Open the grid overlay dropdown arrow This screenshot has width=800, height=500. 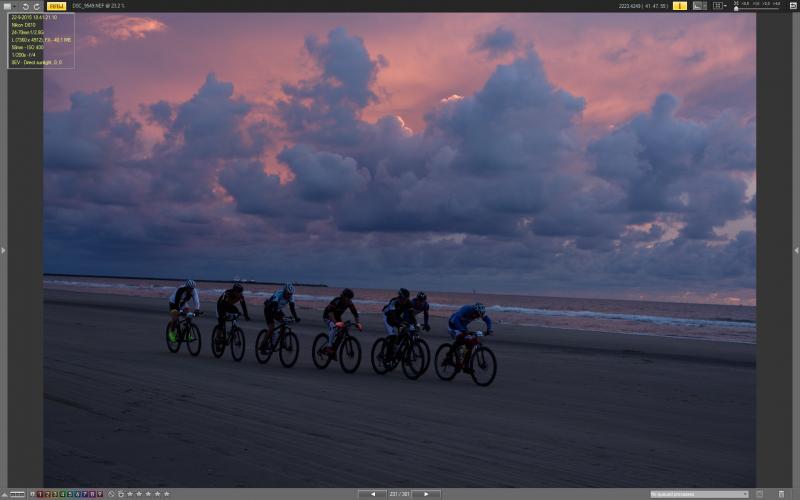point(725,6)
